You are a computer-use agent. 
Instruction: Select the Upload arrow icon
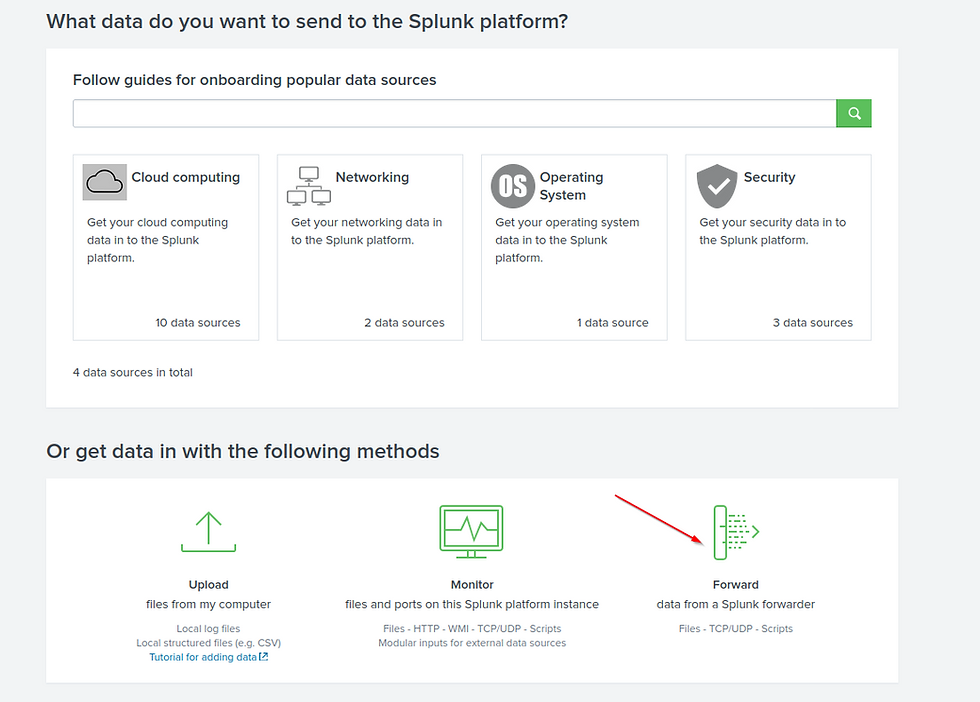pos(208,532)
